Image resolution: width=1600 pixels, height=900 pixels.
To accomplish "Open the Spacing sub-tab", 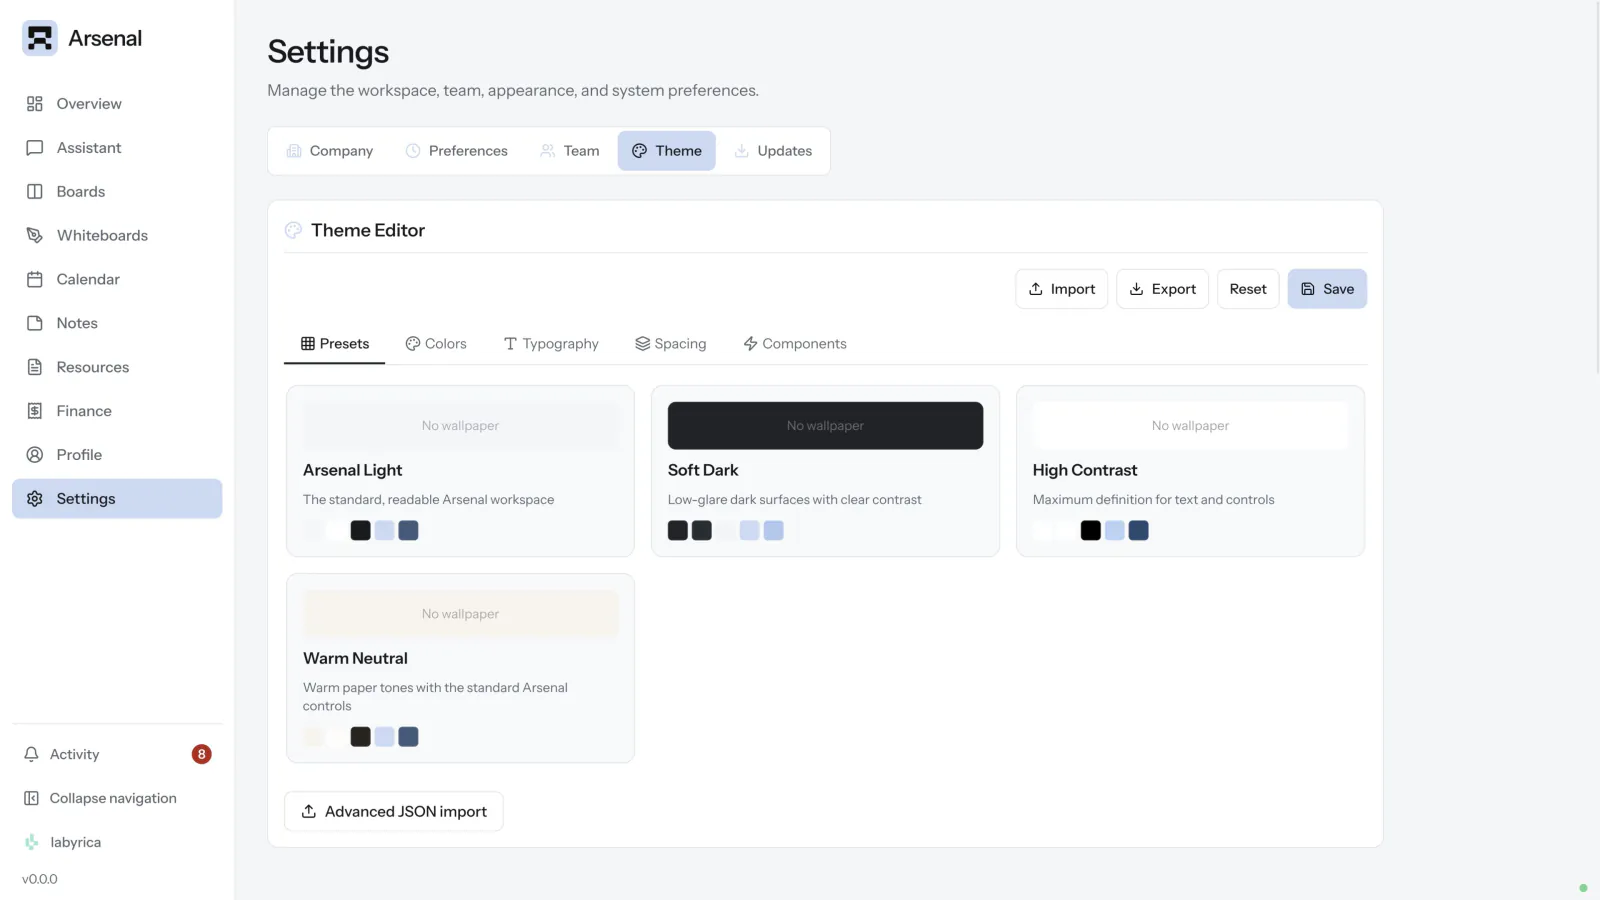I will [671, 344].
